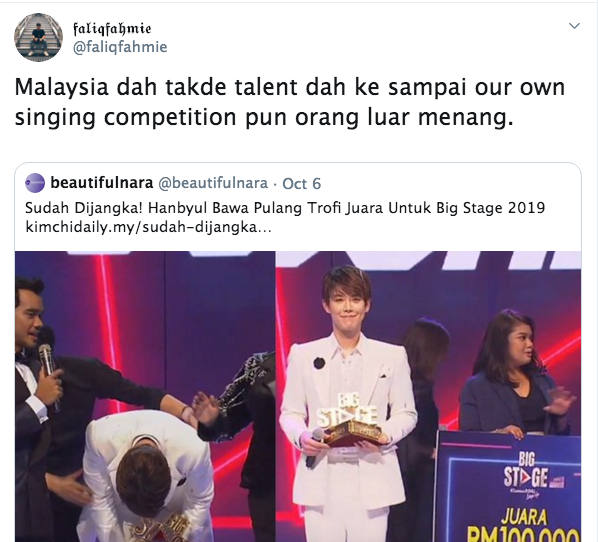Visit the @beautifulnara handle in quoted tweet
598x542 pixels.
(213, 183)
